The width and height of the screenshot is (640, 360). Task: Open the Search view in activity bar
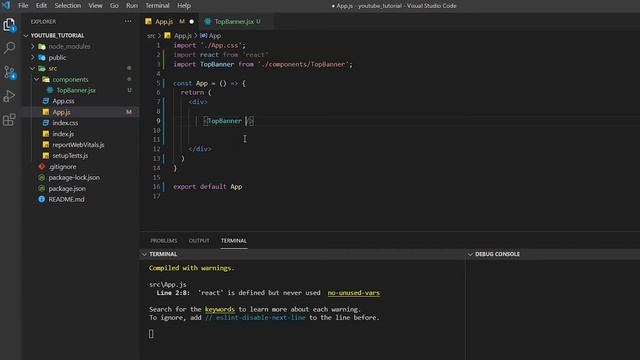(x=9, y=48)
